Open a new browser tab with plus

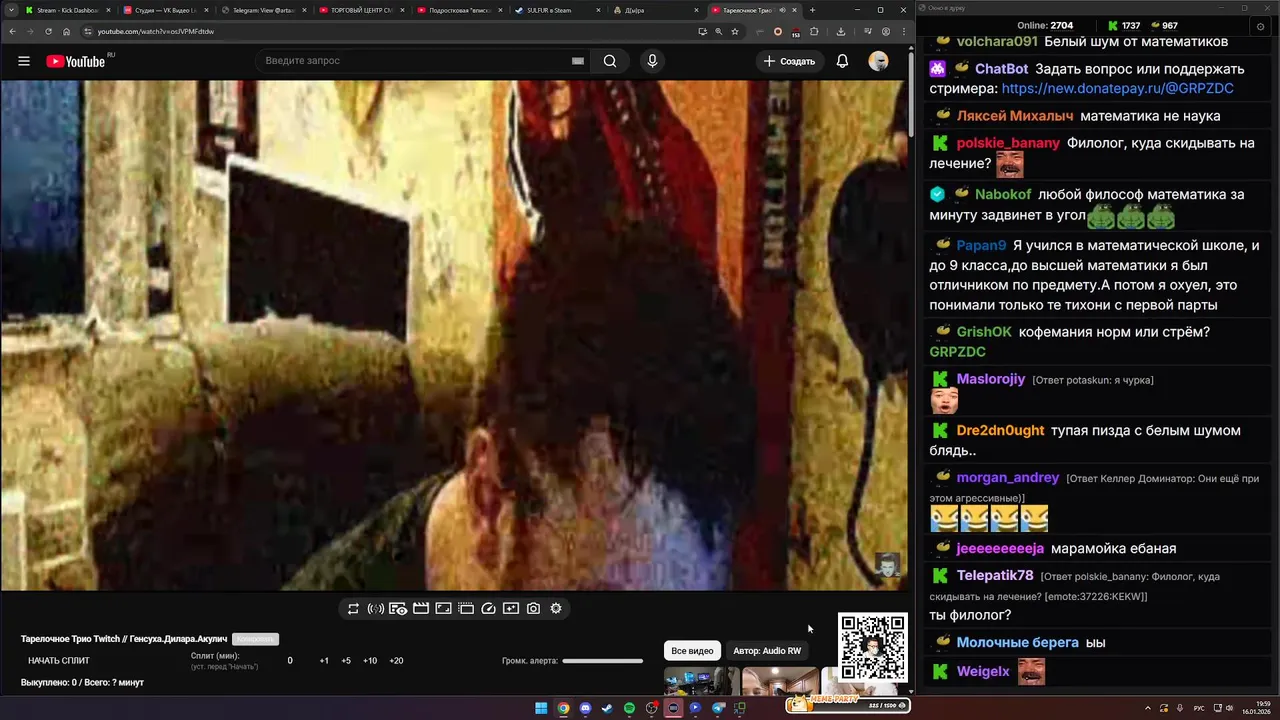(812, 10)
